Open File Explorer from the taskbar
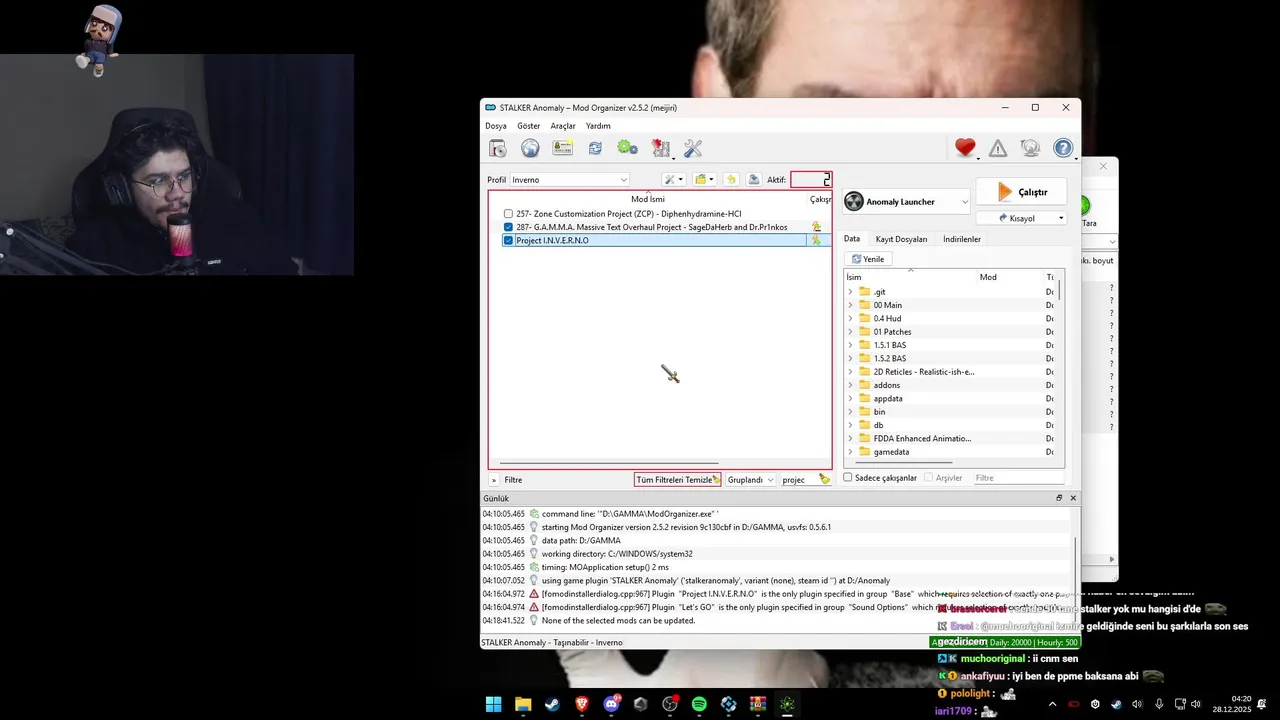This screenshot has height=720, width=1280. pos(523,704)
